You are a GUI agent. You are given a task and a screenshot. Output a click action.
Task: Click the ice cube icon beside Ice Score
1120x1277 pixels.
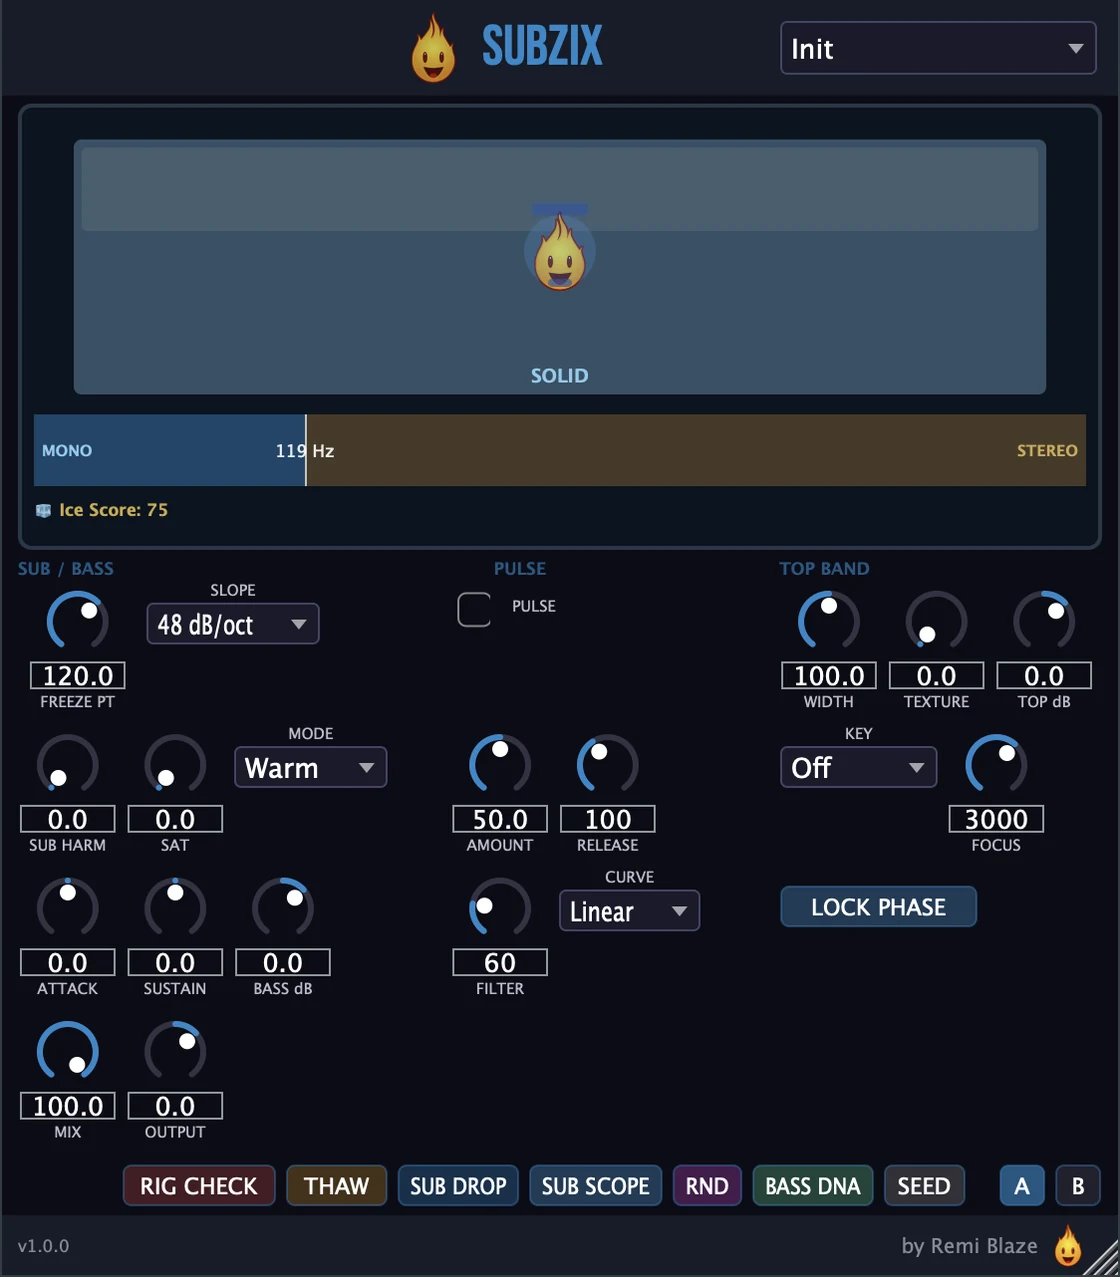43,510
